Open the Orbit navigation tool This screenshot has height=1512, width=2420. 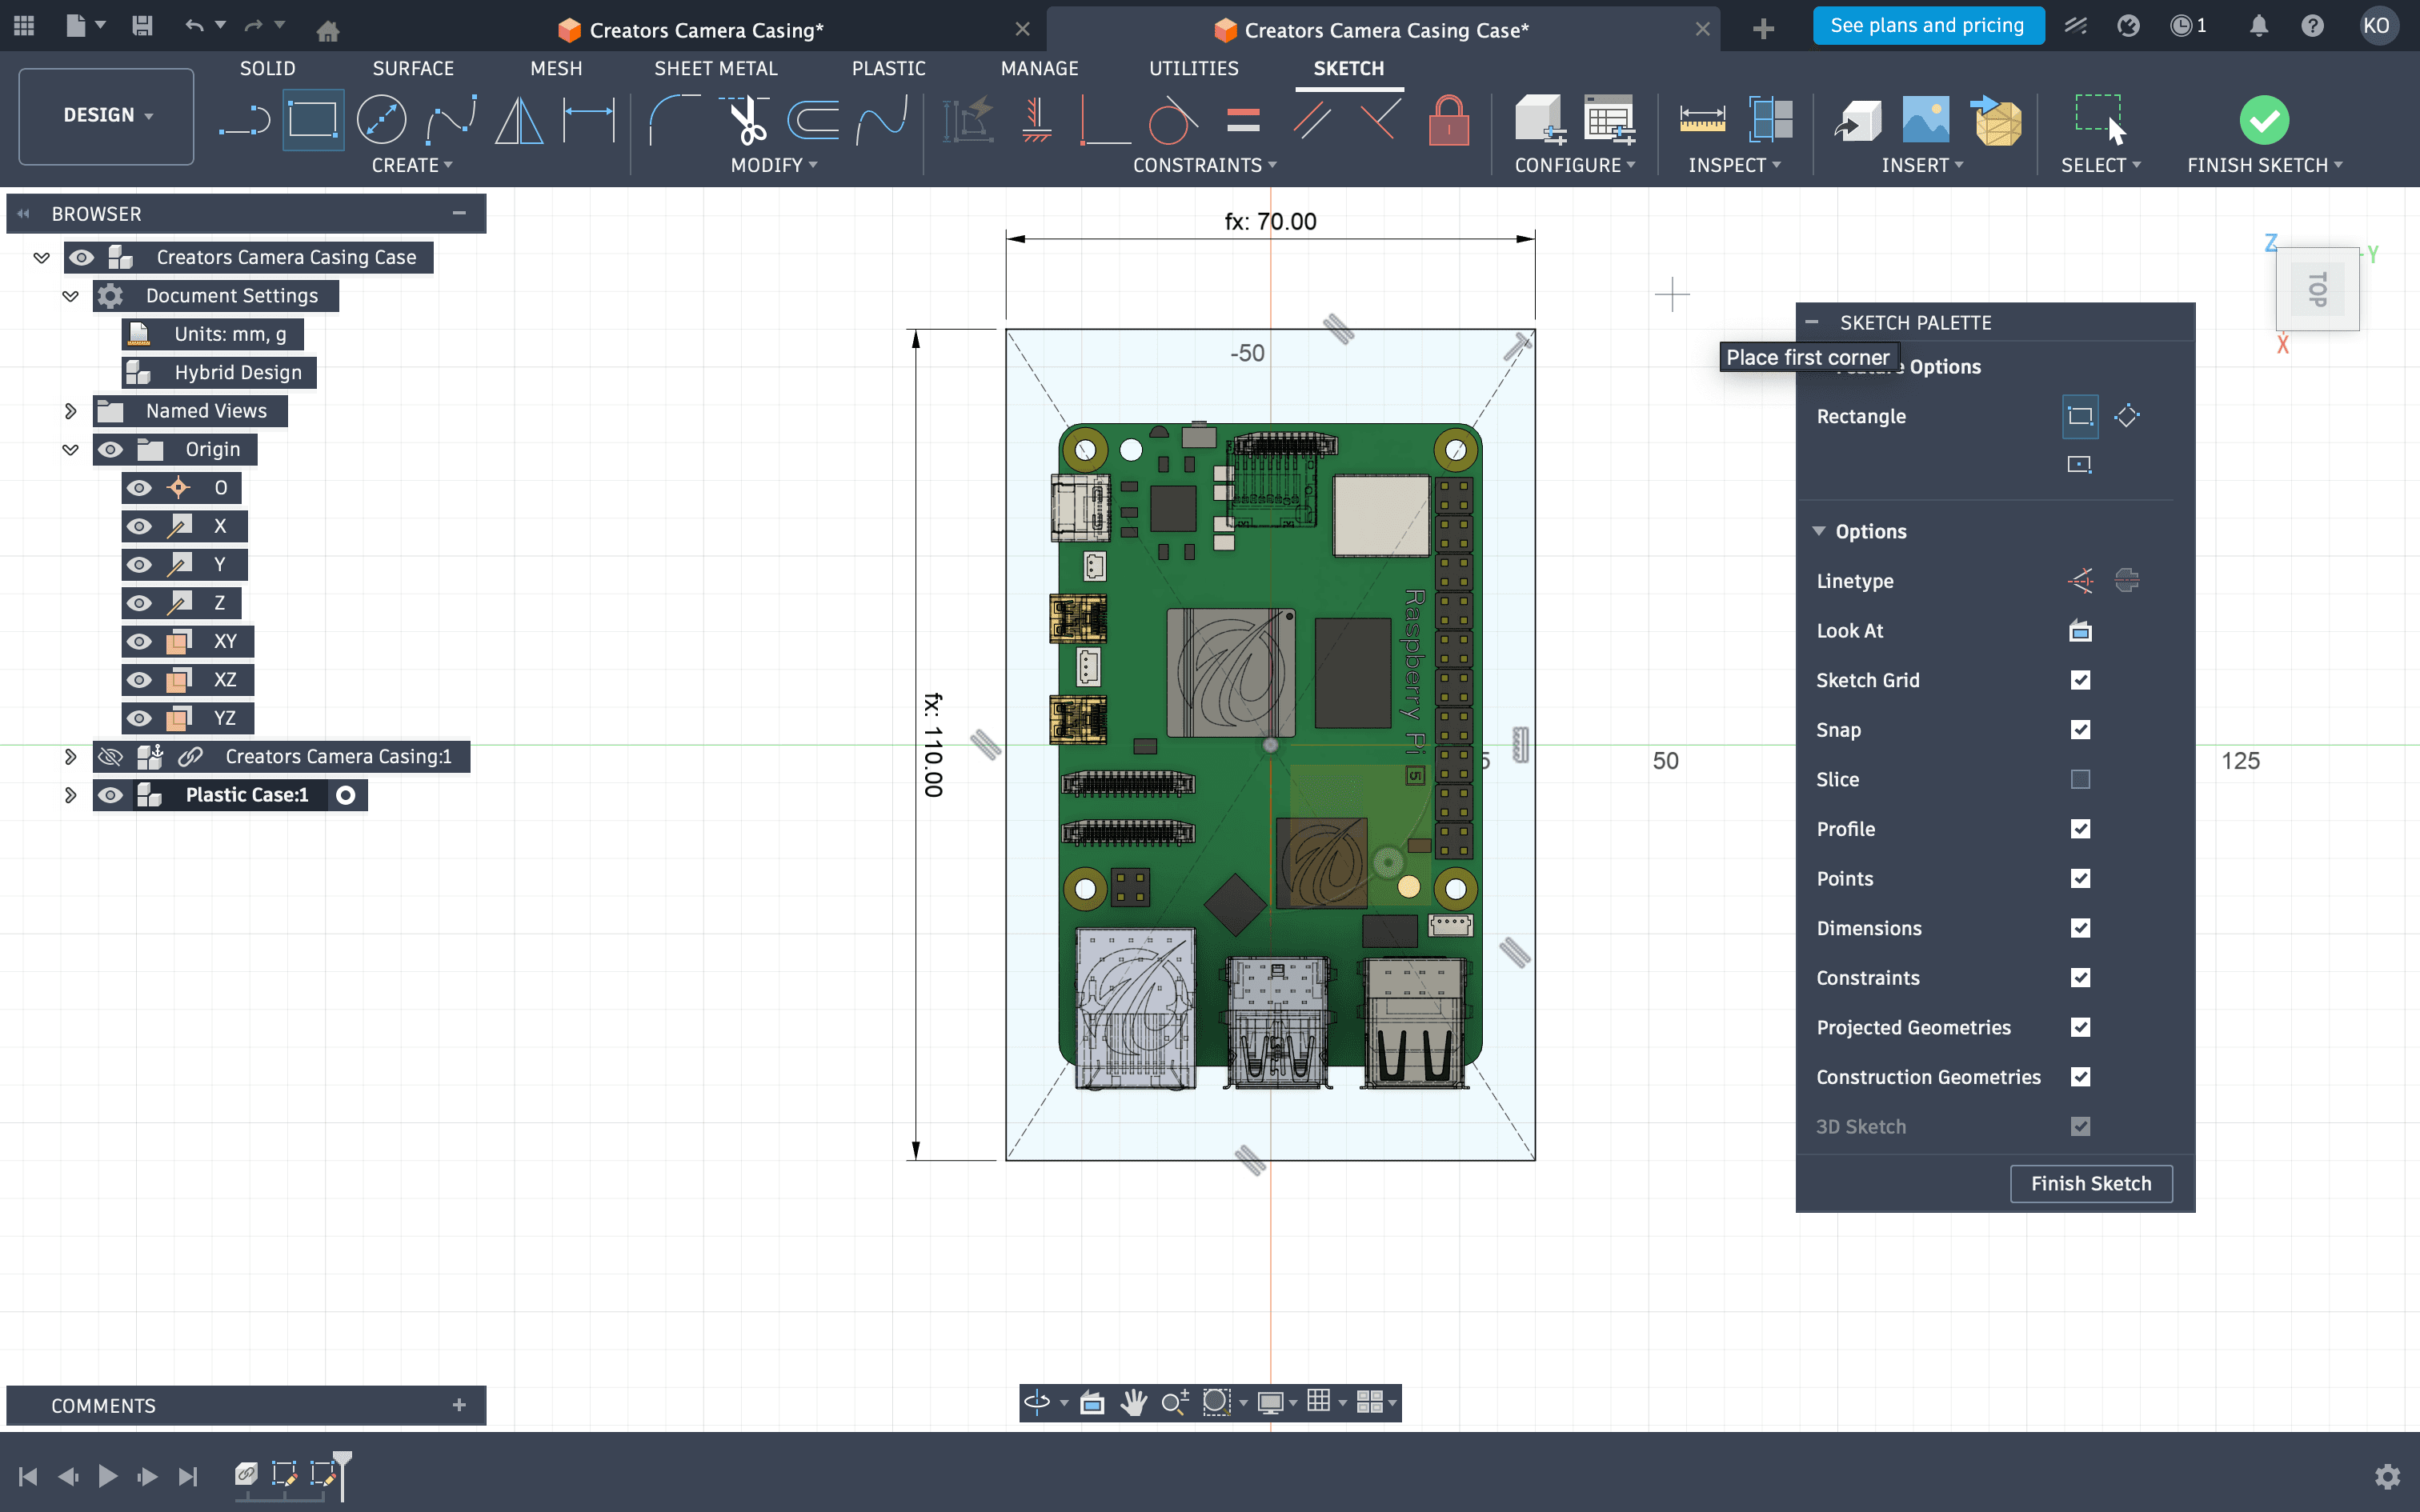(x=1037, y=1402)
